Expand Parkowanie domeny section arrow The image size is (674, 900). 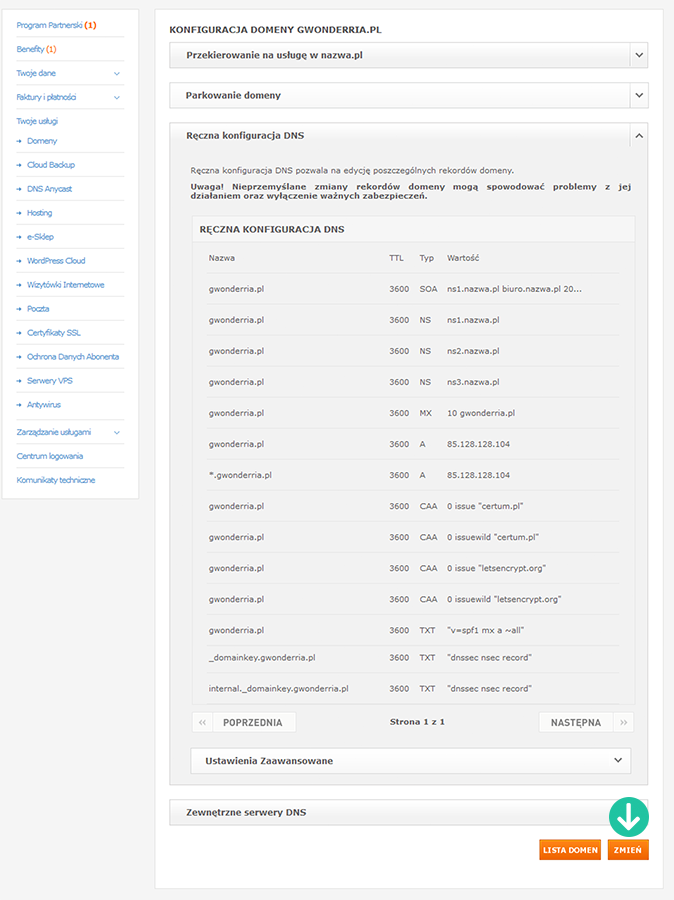[x=639, y=96]
